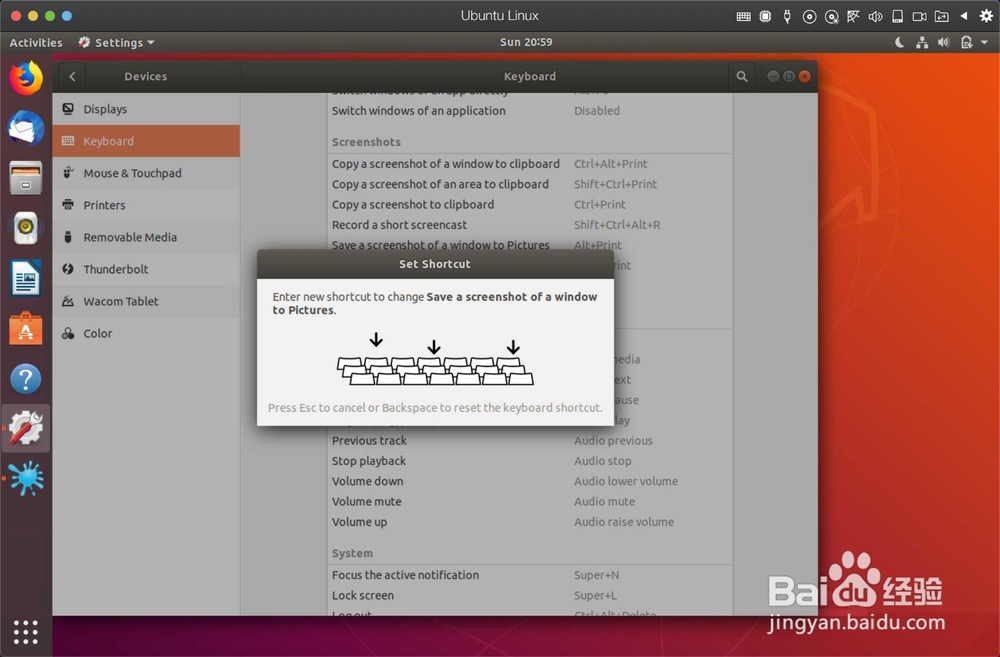
Task: Click the 'Previous track' shortcut row
Action: point(530,441)
